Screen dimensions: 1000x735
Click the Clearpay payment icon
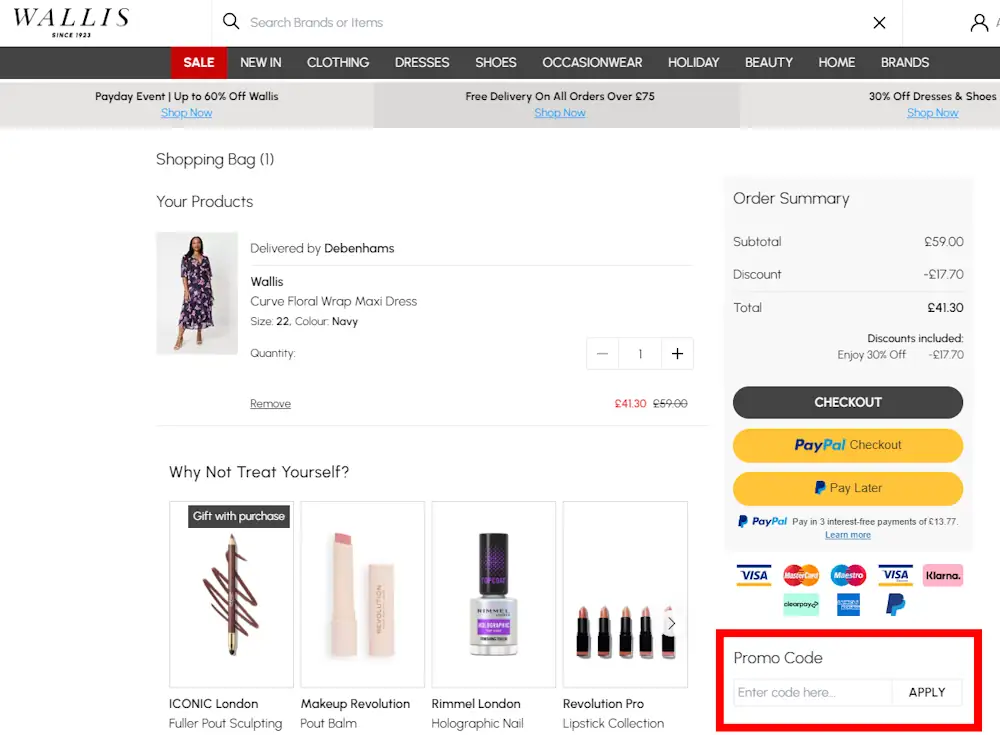pyautogui.click(x=801, y=604)
